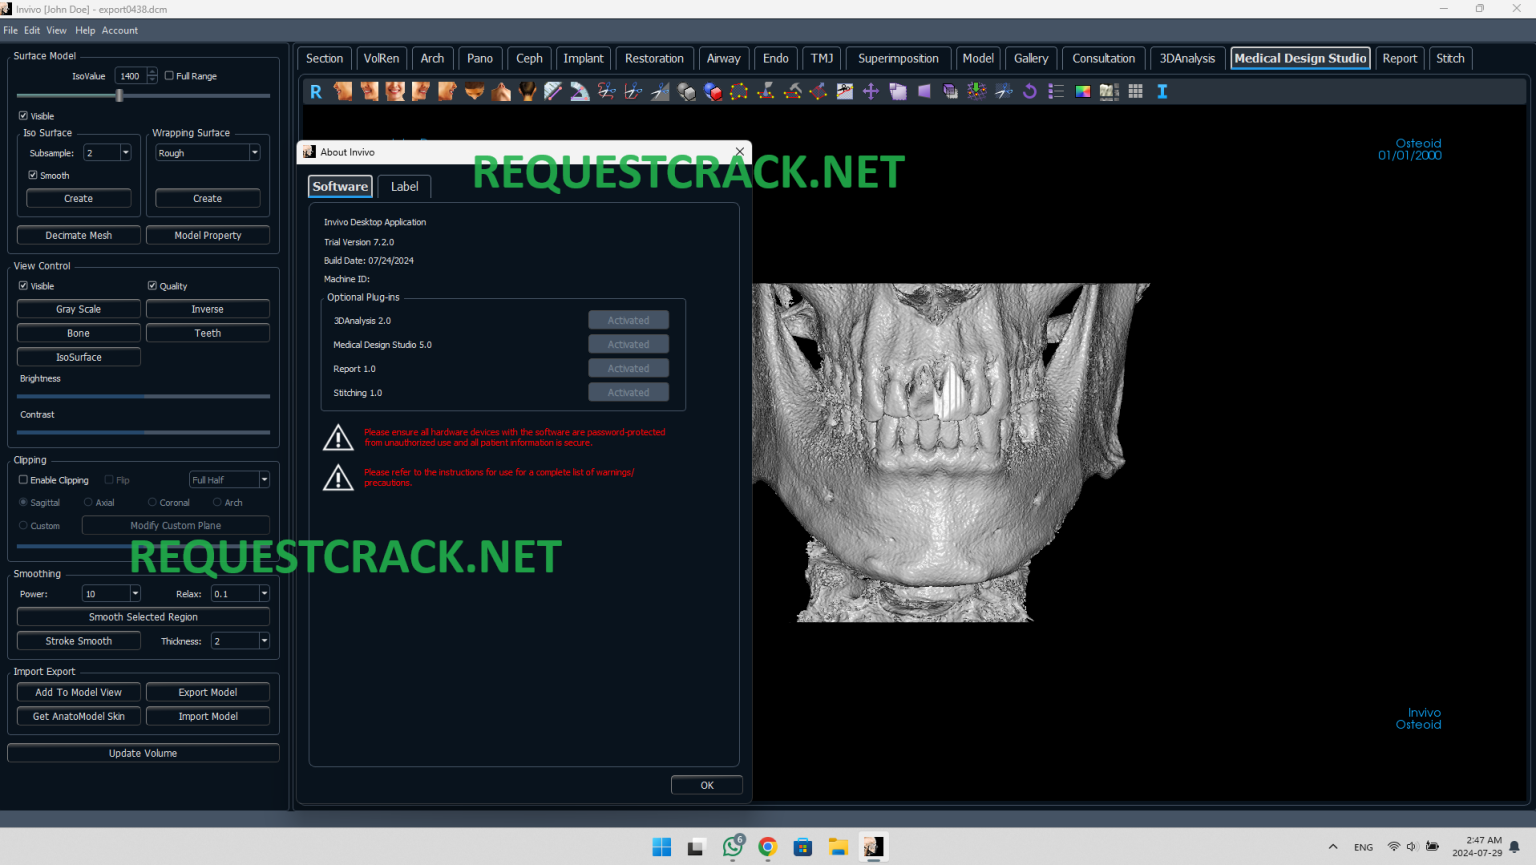1536x865 pixels.
Task: Open the Wrapping Surface Rough dropdown
Action: pyautogui.click(x=254, y=152)
